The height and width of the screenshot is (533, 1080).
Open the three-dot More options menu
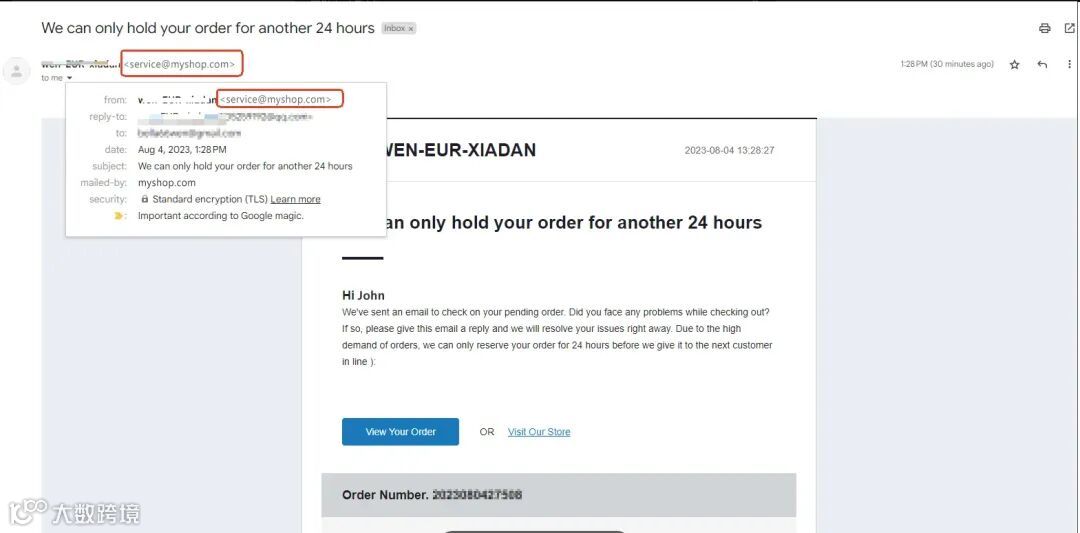click(1069, 64)
